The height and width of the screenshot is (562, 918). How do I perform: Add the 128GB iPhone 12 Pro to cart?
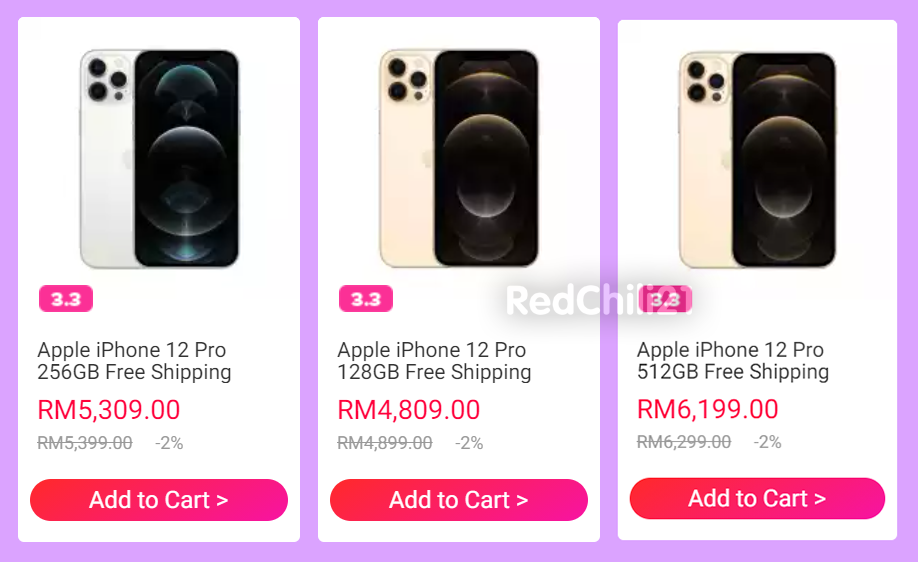[459, 500]
